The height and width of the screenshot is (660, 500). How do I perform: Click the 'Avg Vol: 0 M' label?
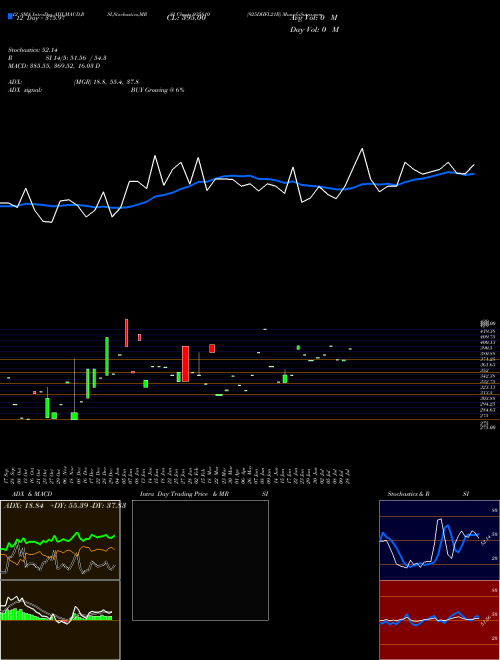click(x=314, y=18)
